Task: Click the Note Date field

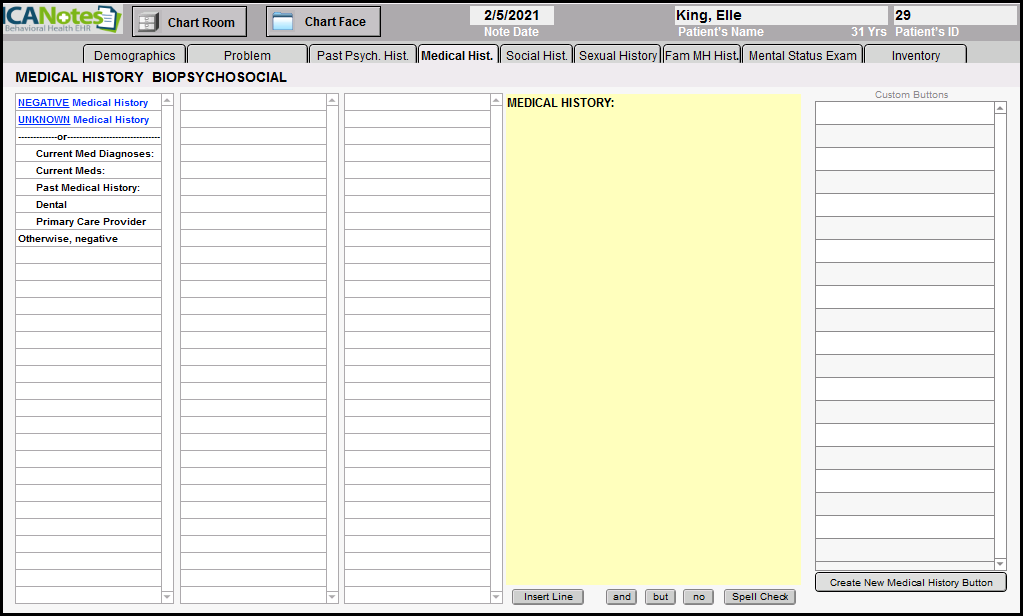Action: click(511, 16)
